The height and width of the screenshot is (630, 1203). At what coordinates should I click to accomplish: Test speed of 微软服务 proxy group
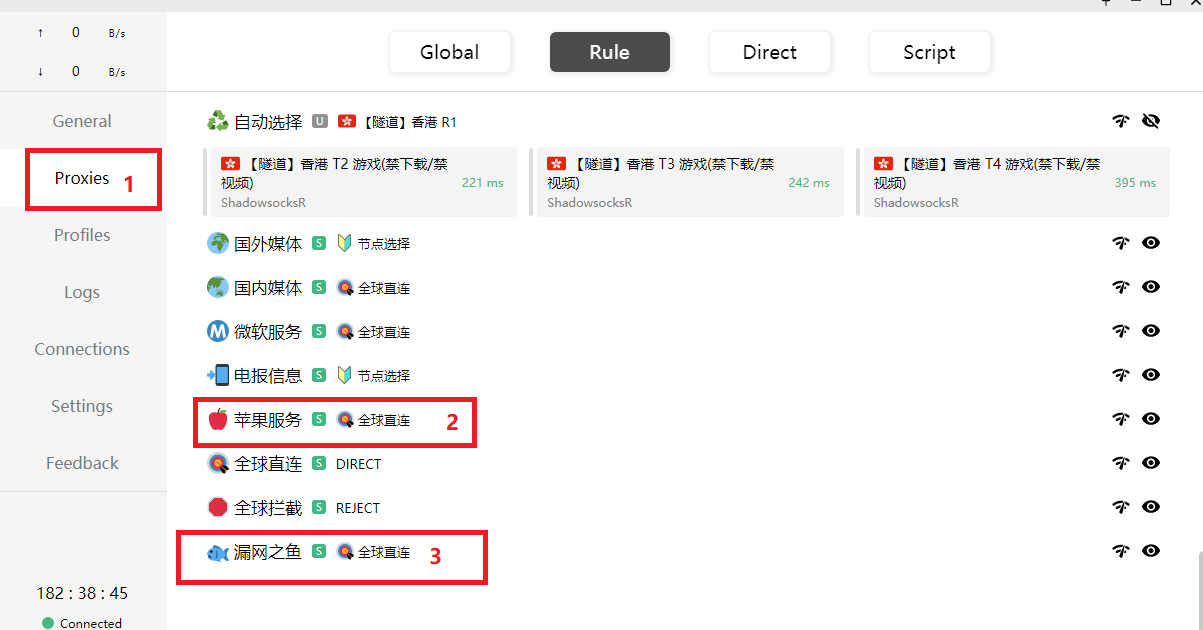1121,331
